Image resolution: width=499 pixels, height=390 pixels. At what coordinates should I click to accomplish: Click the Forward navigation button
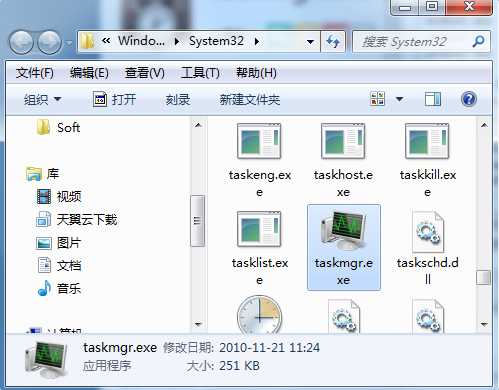pos(49,42)
